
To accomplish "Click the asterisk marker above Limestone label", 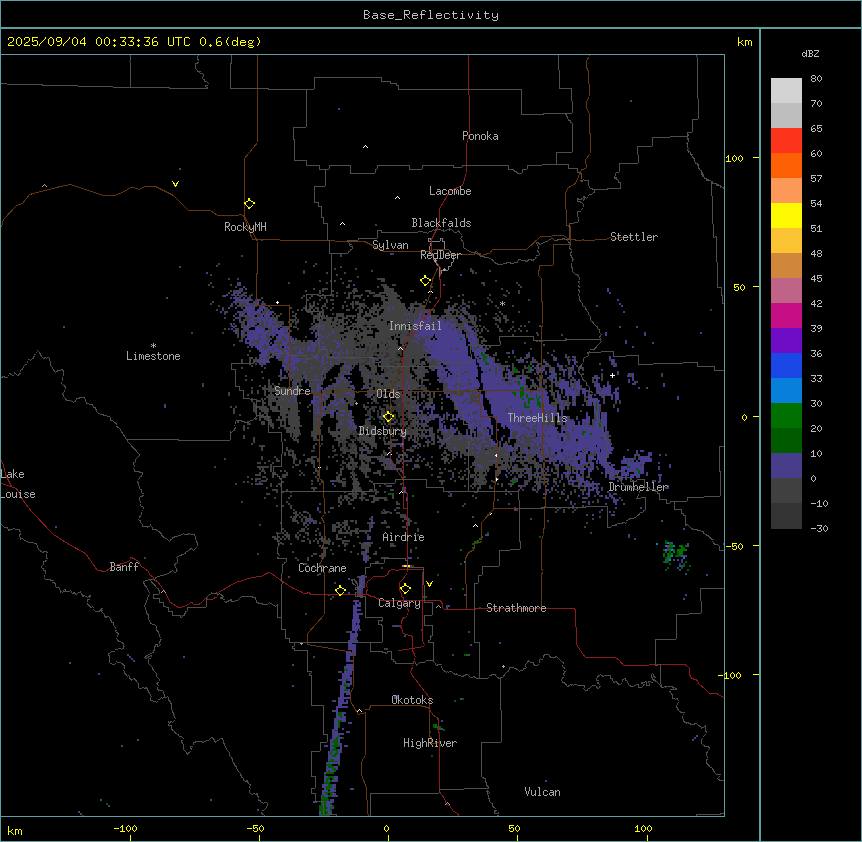I will click(153, 346).
